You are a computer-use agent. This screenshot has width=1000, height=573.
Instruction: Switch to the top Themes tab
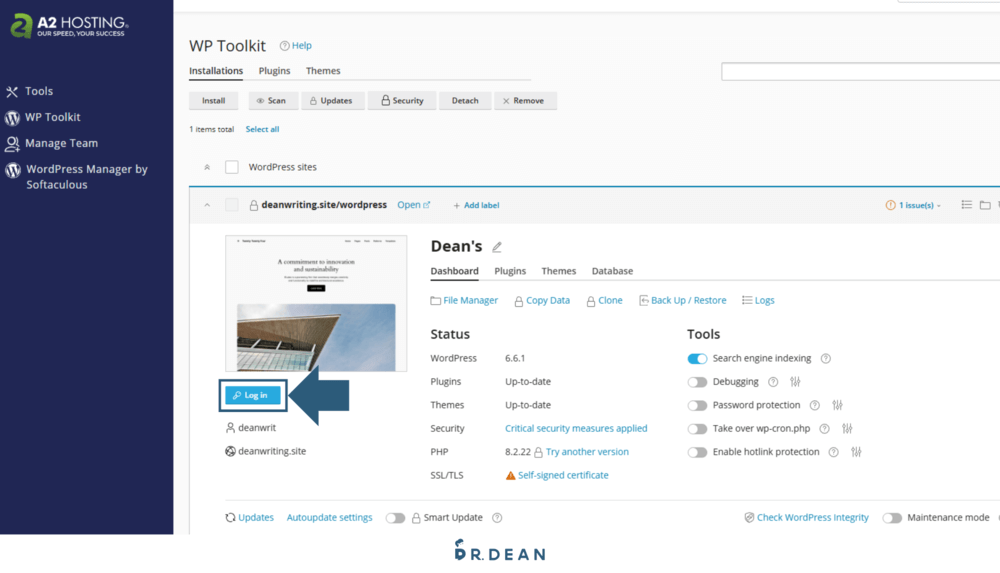click(x=323, y=71)
